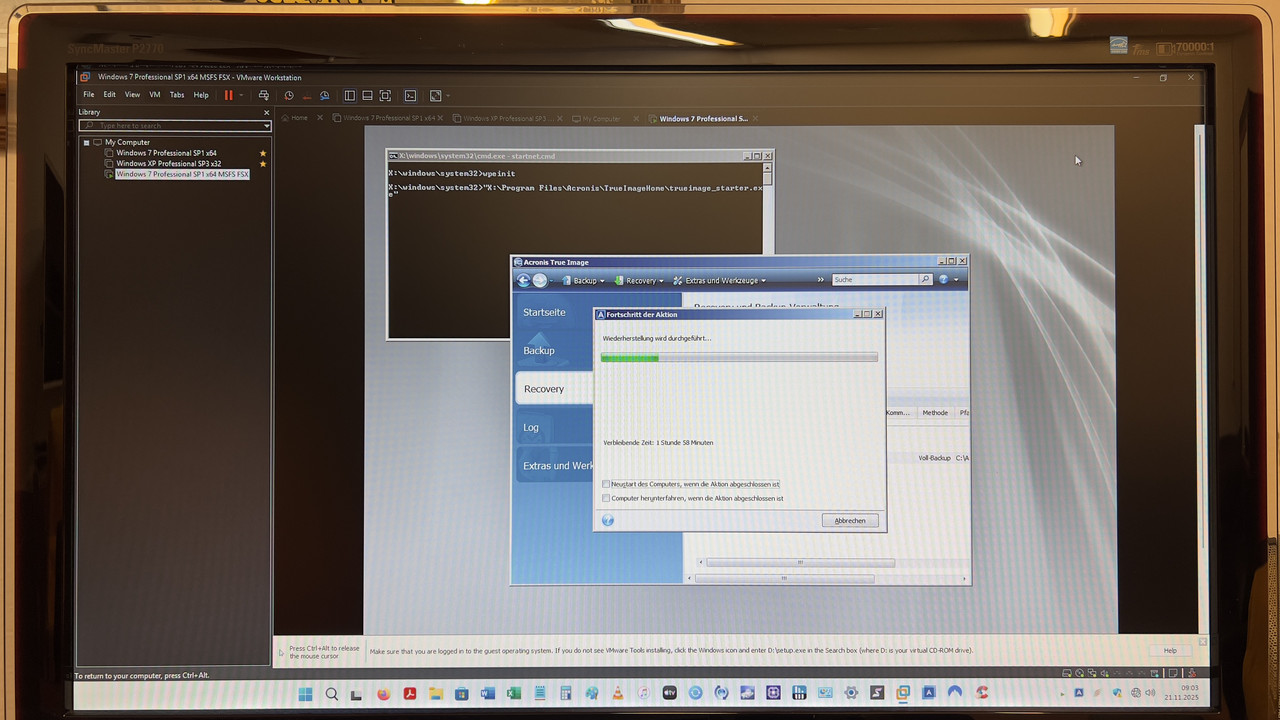Open the power options dropdown arrow beside pause
This screenshot has height=720, width=1280.
point(241,95)
